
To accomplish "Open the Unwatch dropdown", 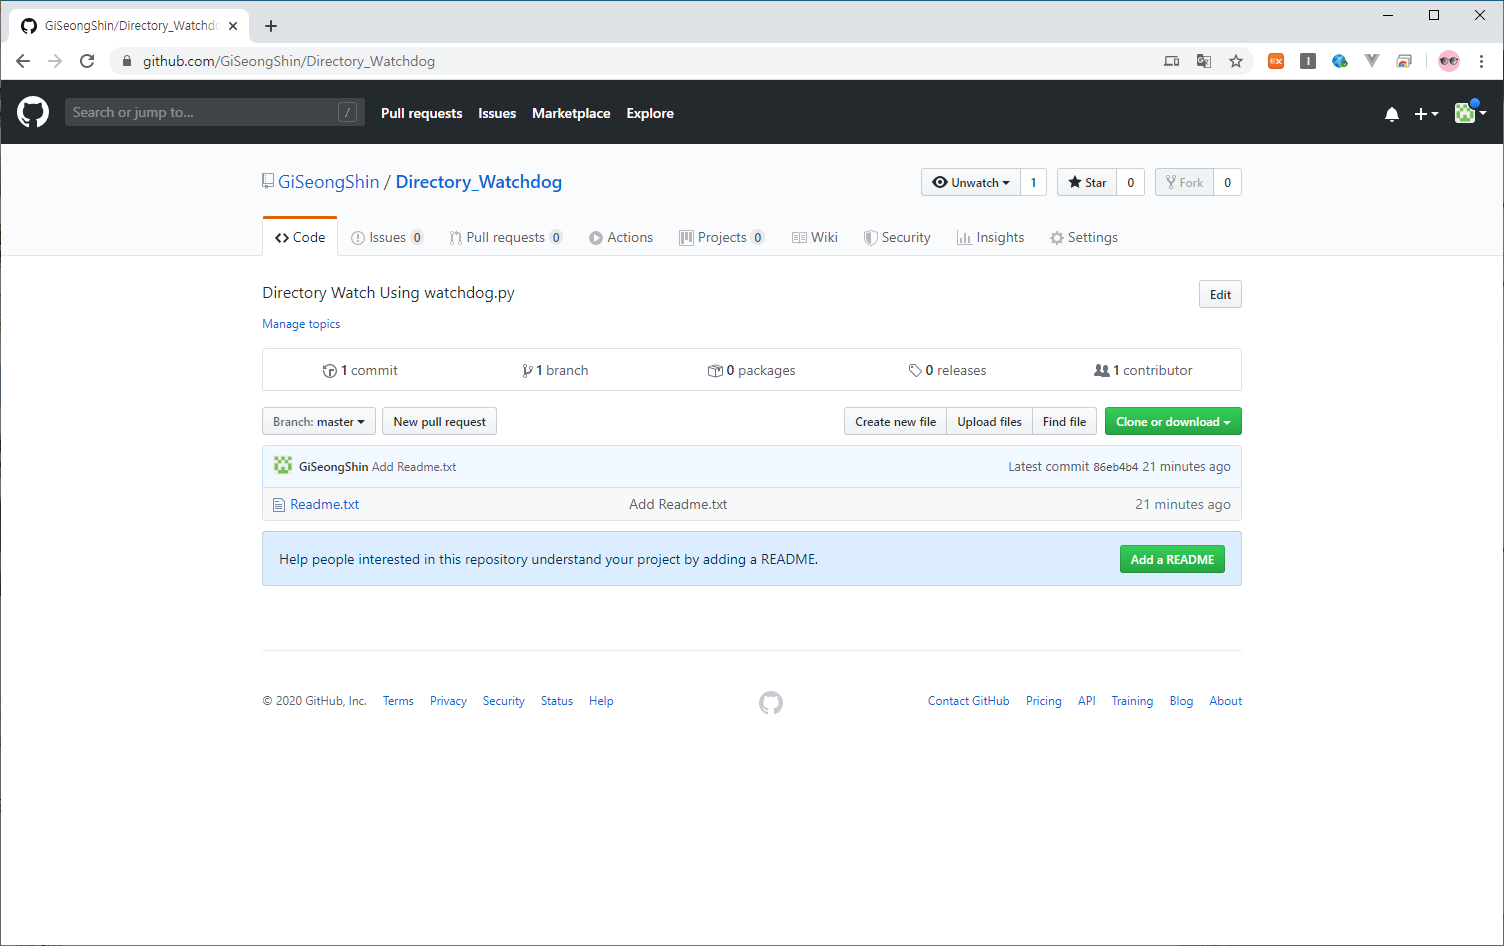I will (971, 182).
